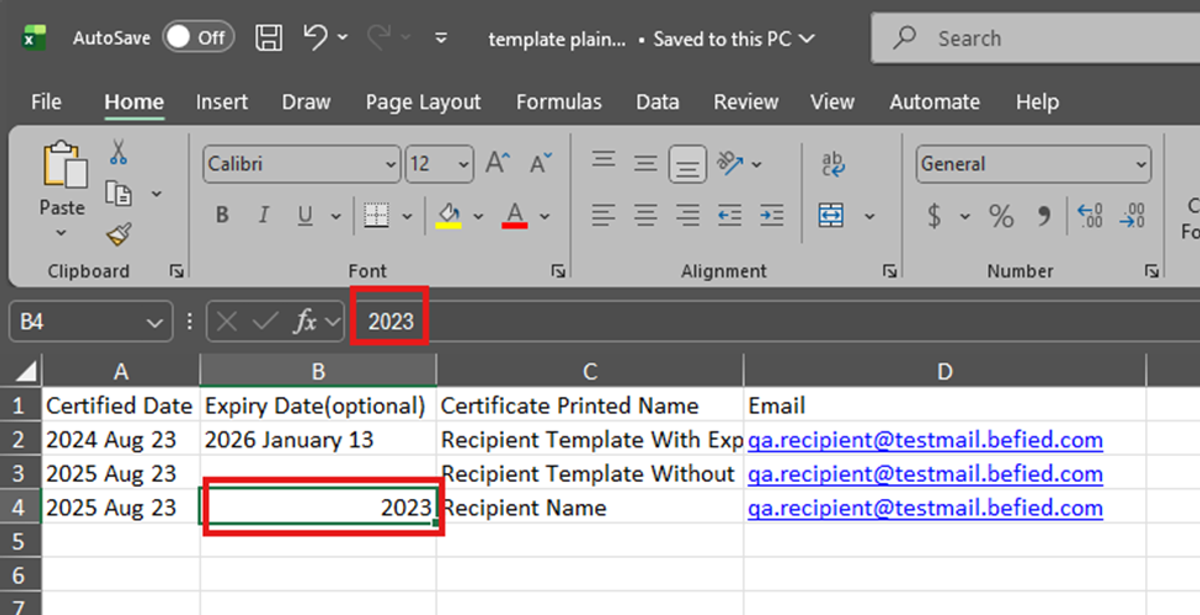The height and width of the screenshot is (615, 1200).
Task: Switch to the Insert tab
Action: tap(222, 102)
